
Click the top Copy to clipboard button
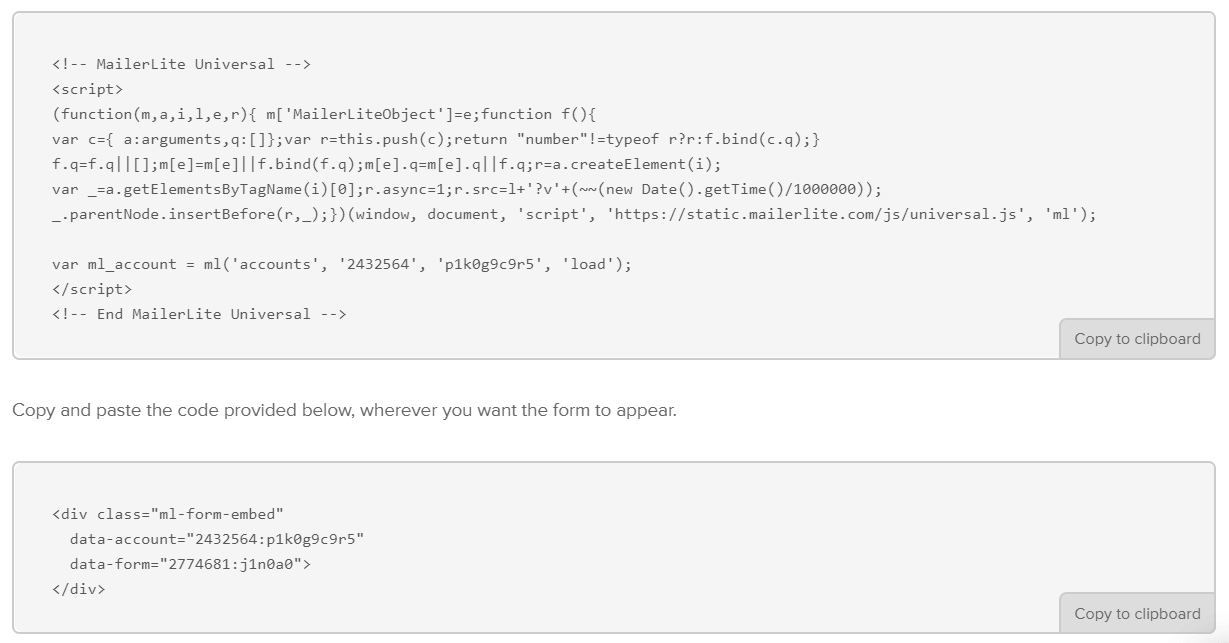tap(1137, 339)
